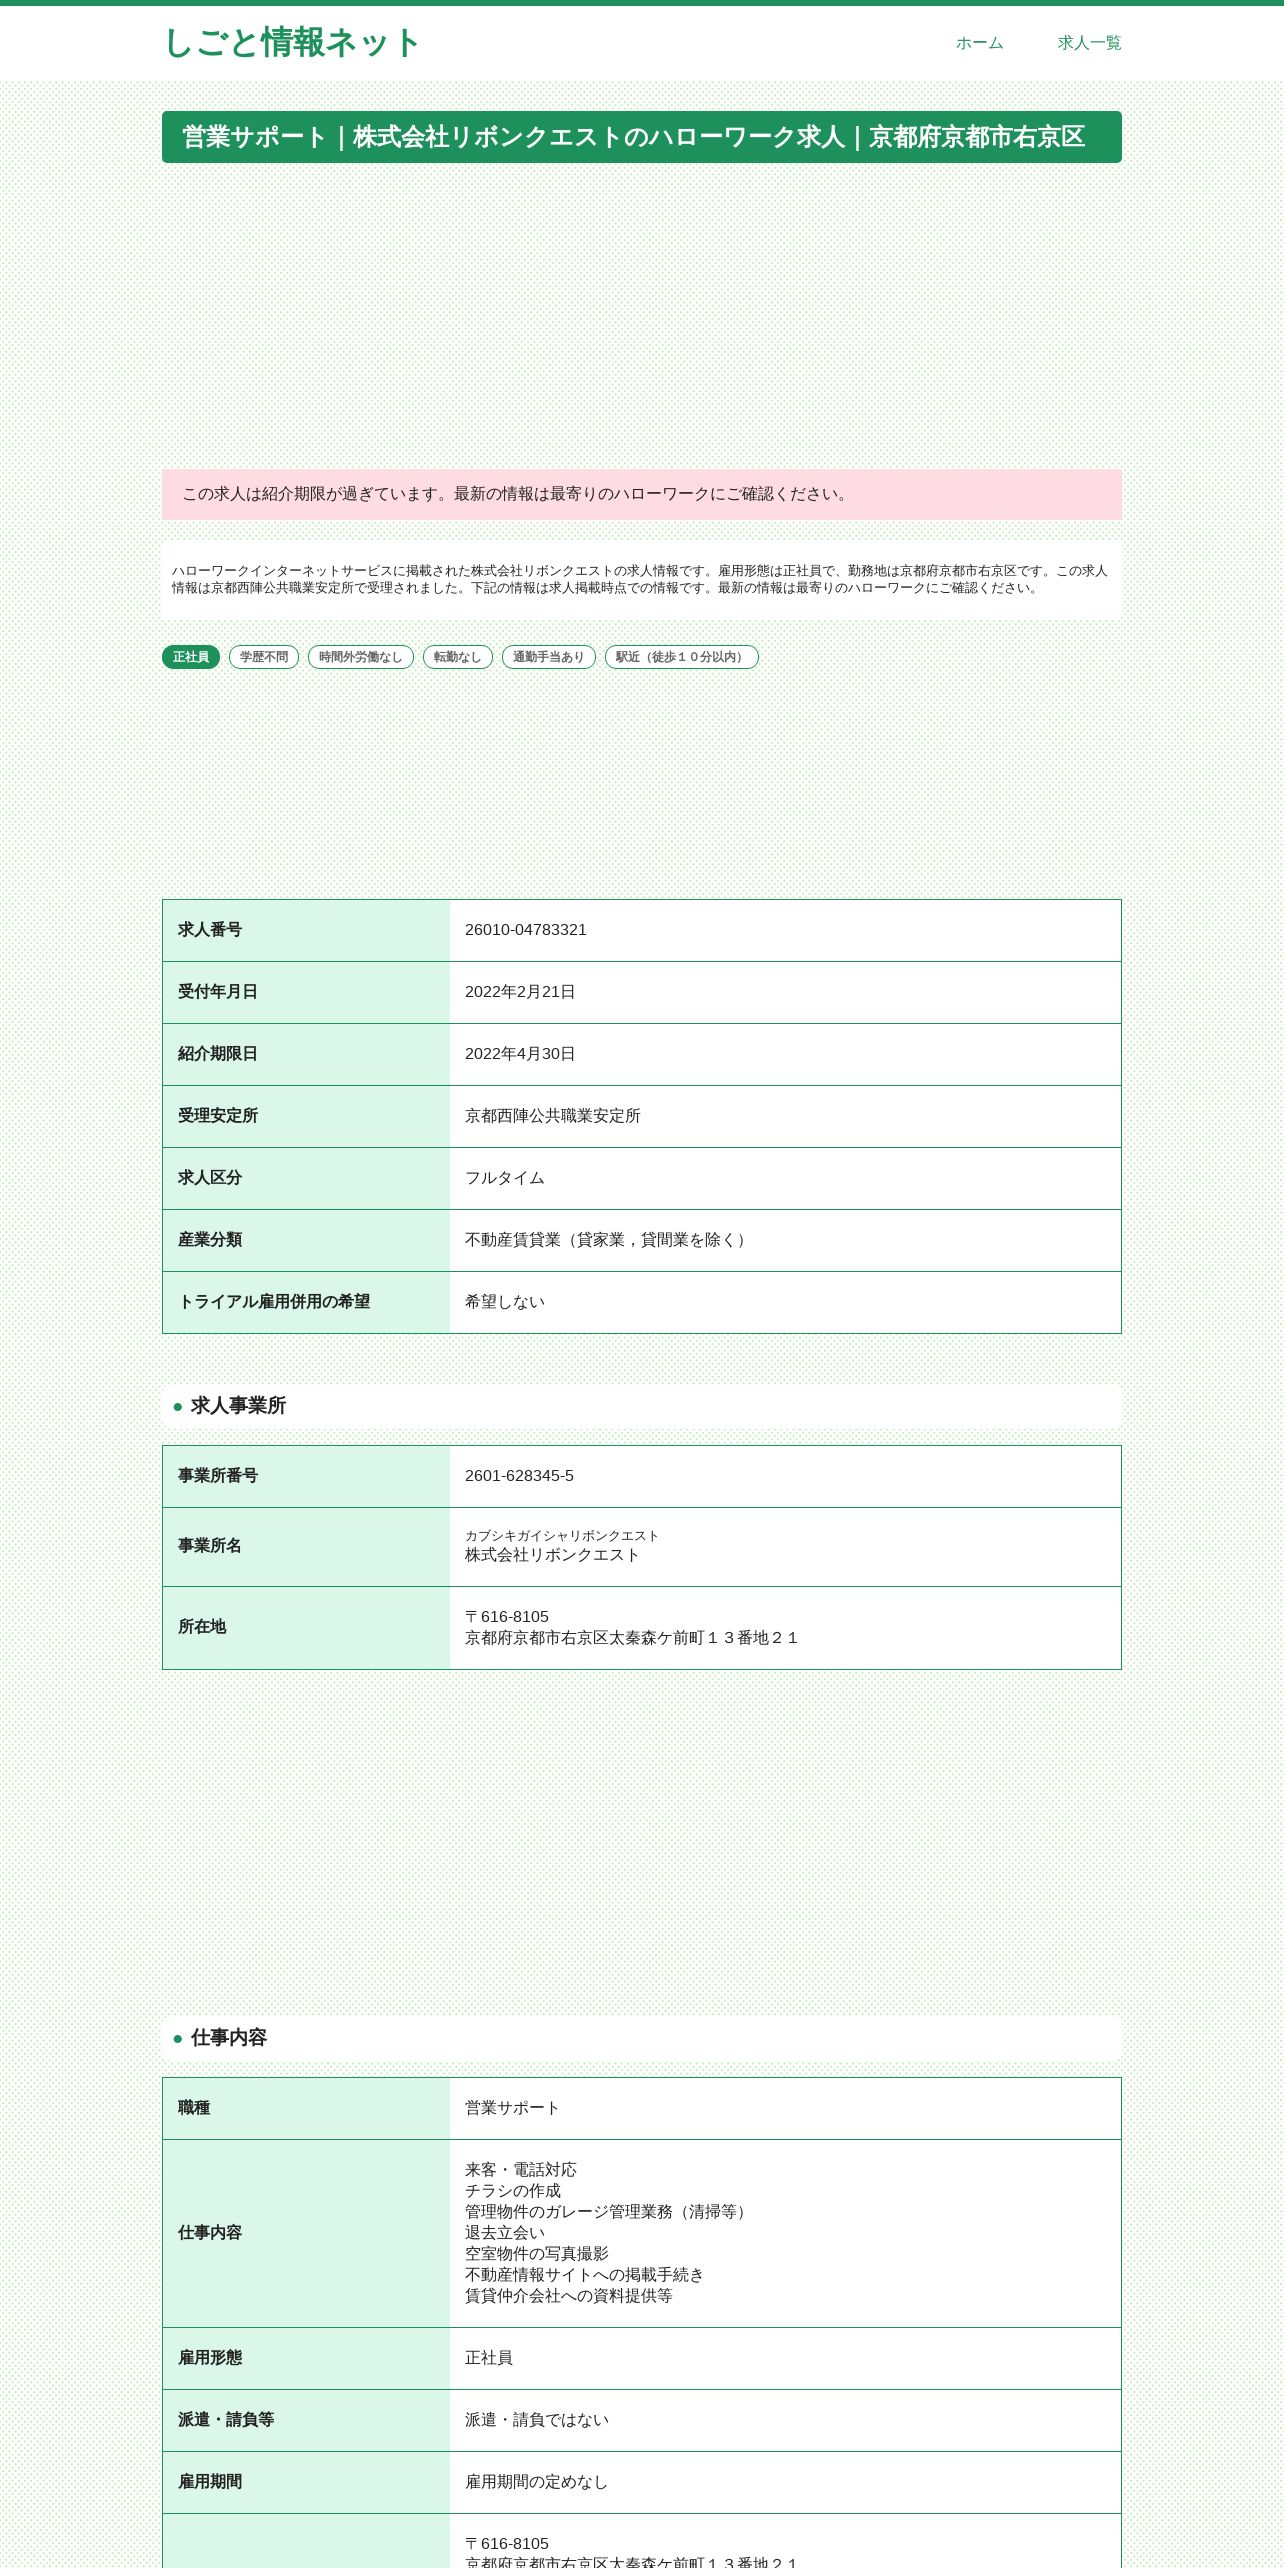
Task: Click the 駅近（徒歩１０分以内） tag
Action: [682, 657]
